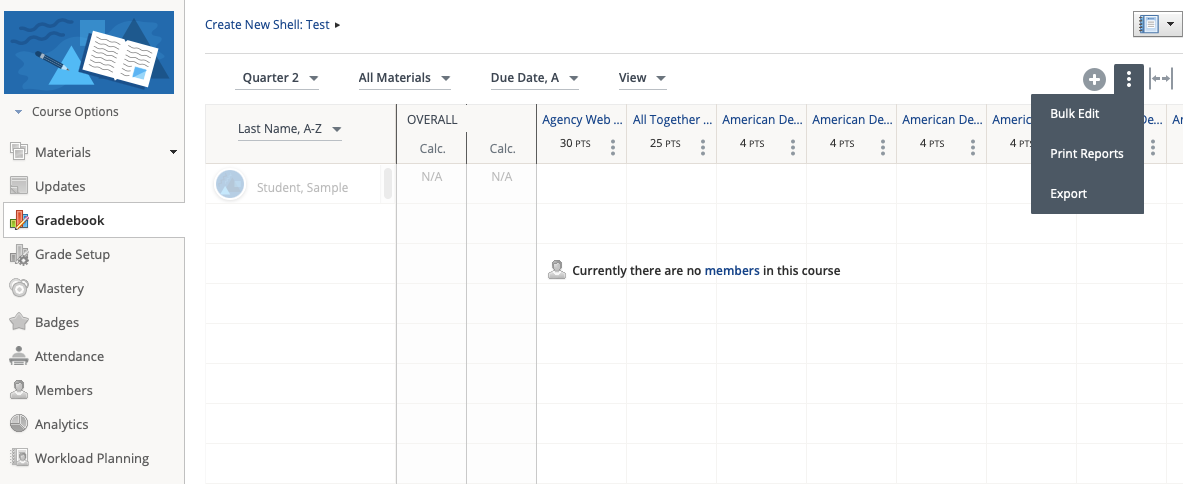
Task: Click the Updates sidebar icon
Action: pyautogui.click(x=18, y=186)
